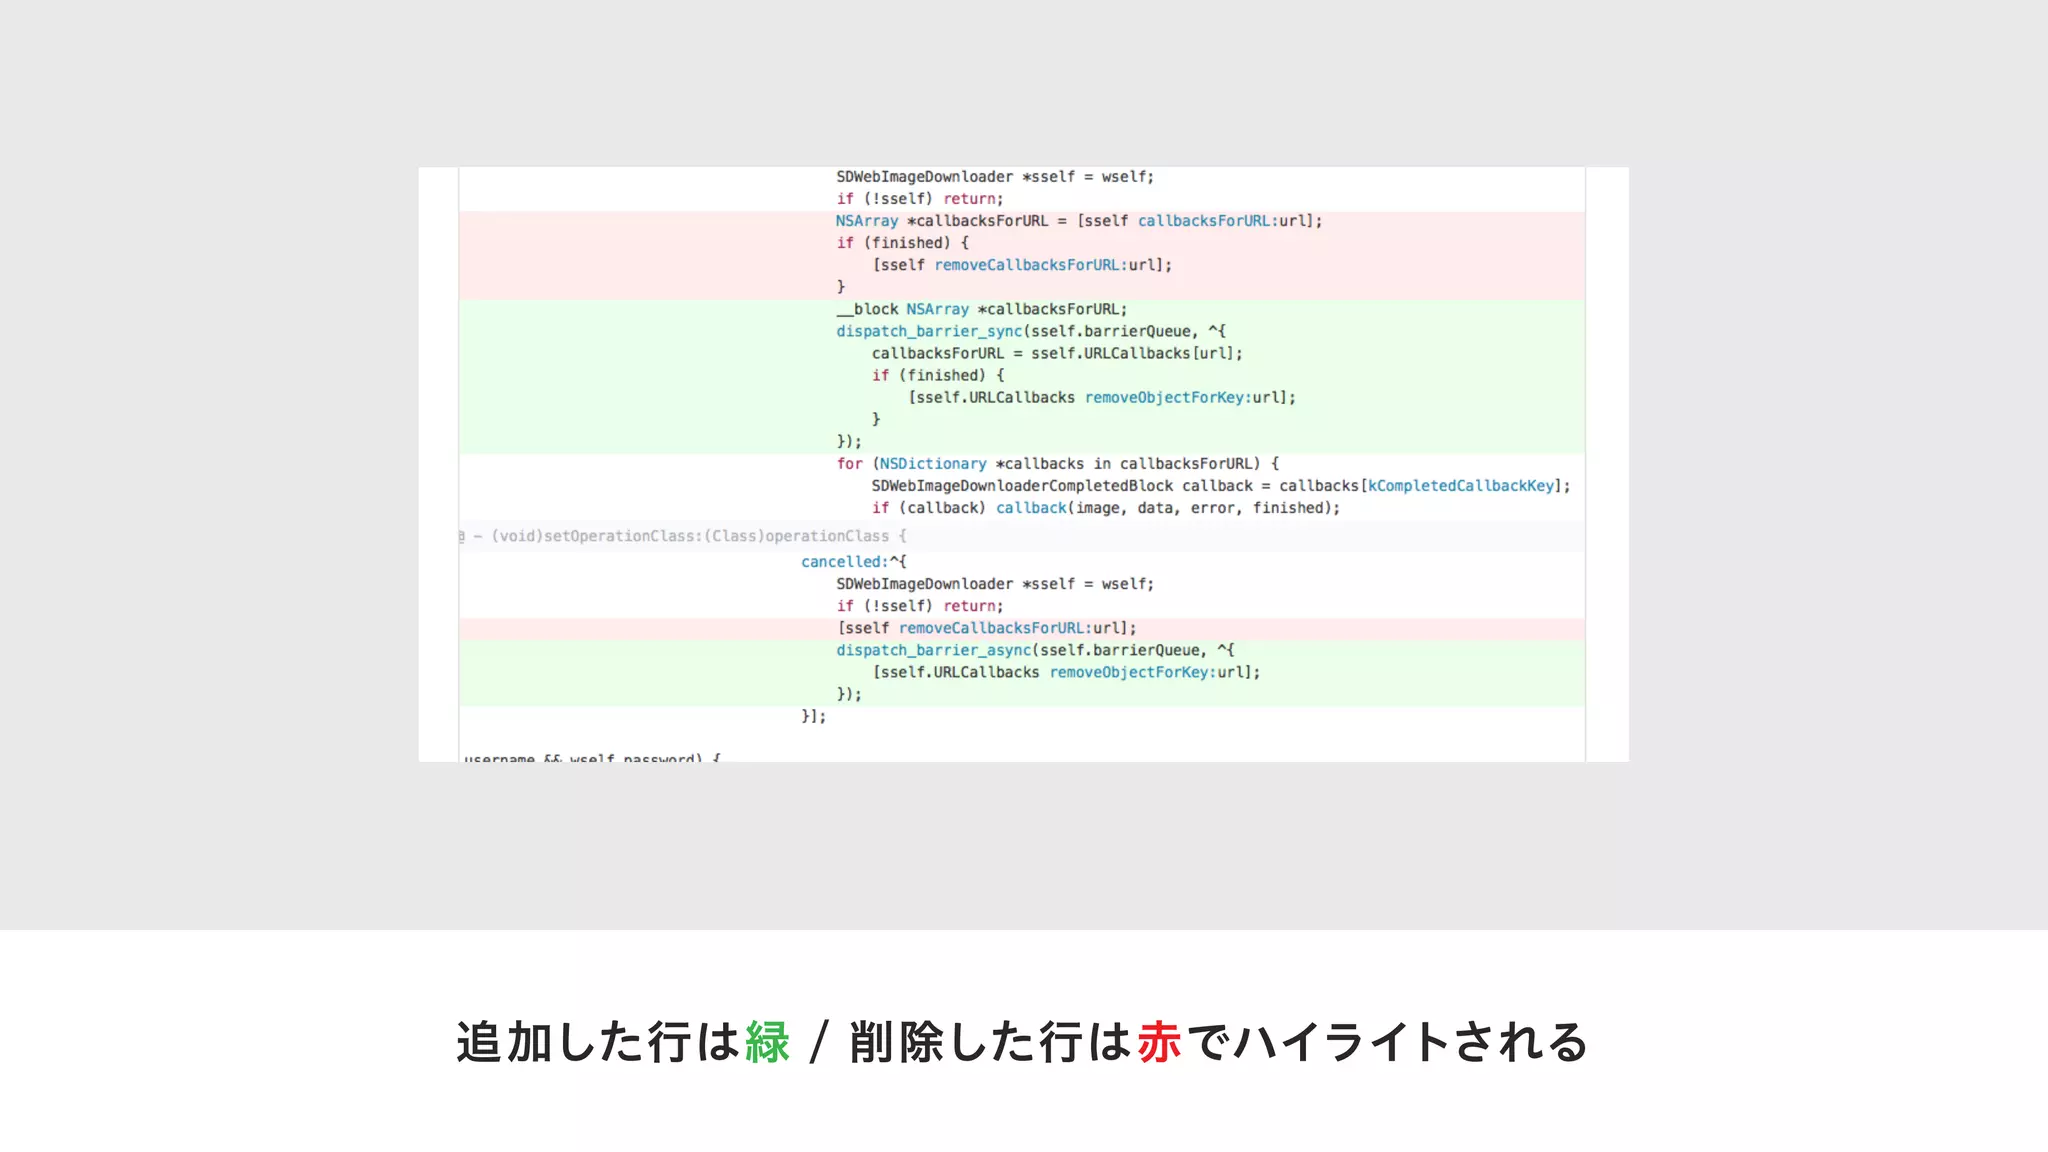Click the added line 'callbacksForURL = sself.URLCallbacks[url];'
The height and width of the screenshot is (1152, 2048).
pyautogui.click(x=1057, y=353)
